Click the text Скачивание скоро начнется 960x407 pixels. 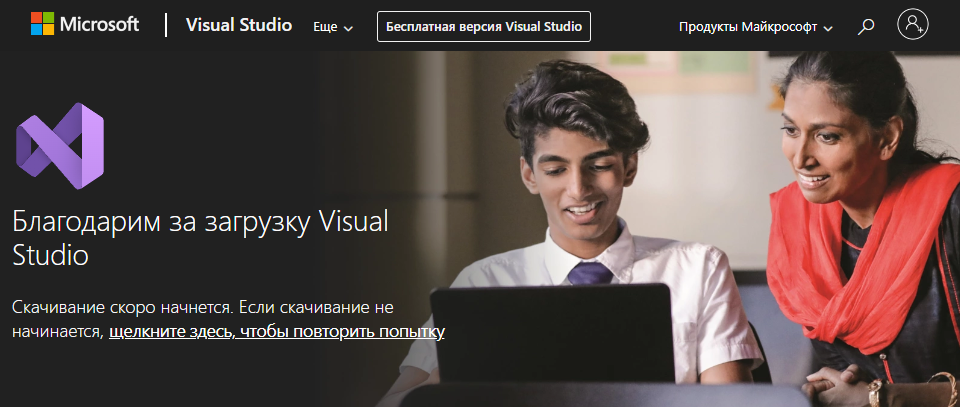click(122, 307)
